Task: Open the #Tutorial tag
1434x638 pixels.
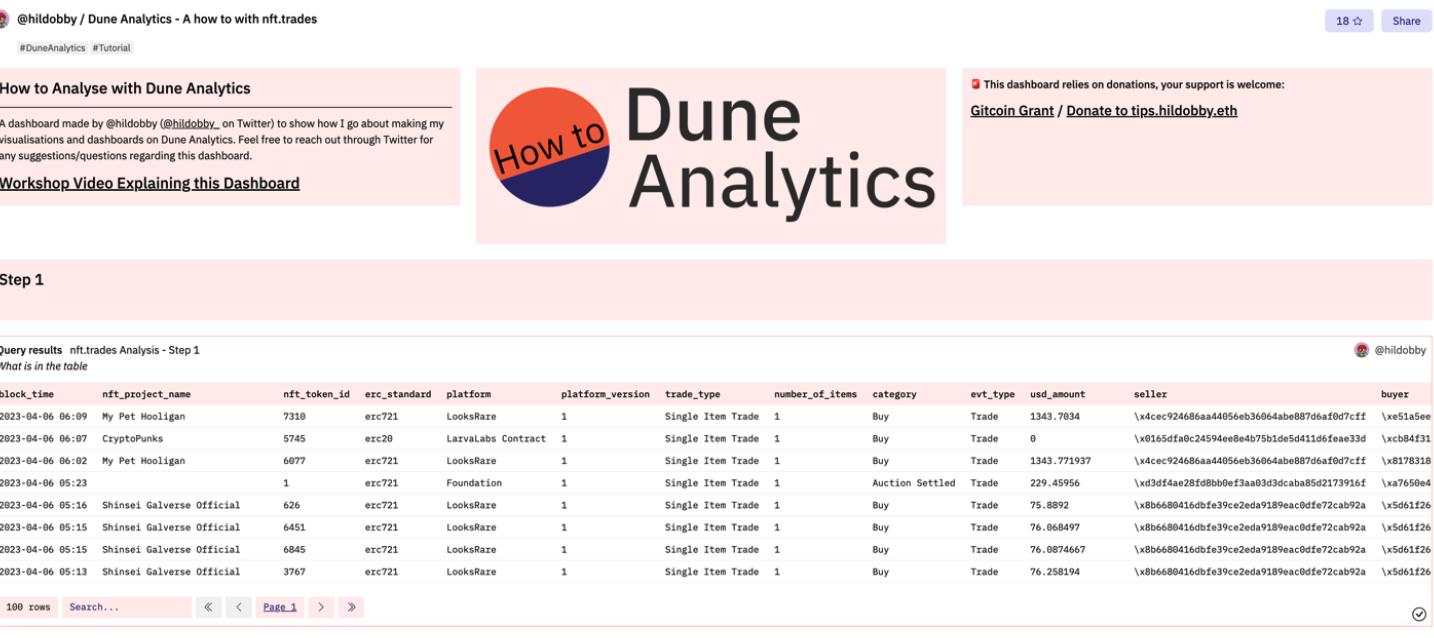Action: (x=112, y=48)
